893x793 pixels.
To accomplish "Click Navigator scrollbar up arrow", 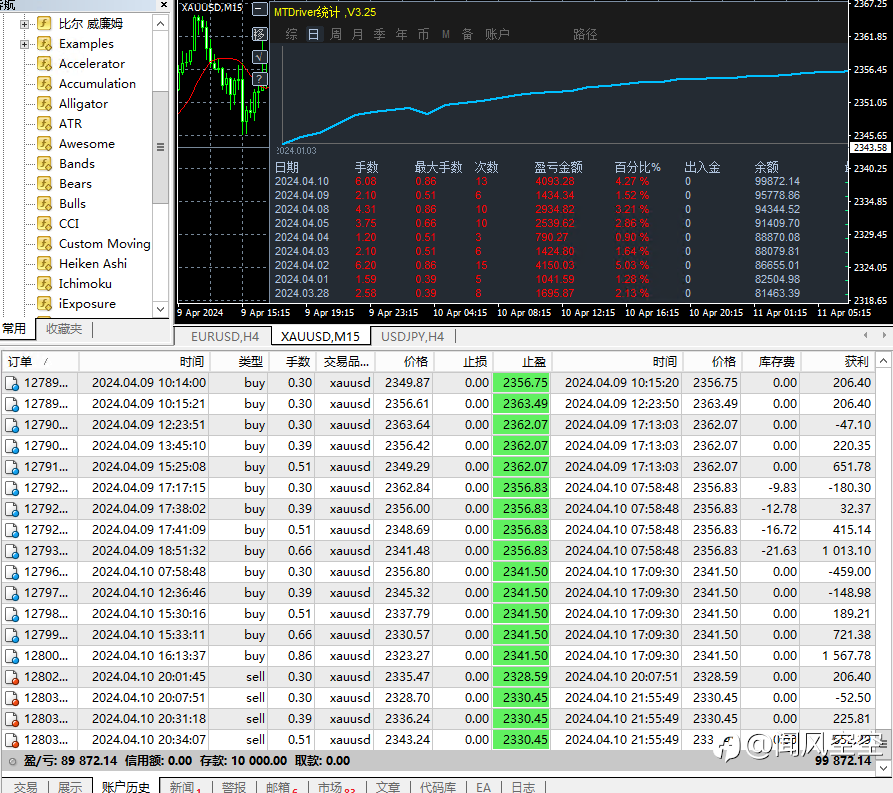I will click(161, 24).
